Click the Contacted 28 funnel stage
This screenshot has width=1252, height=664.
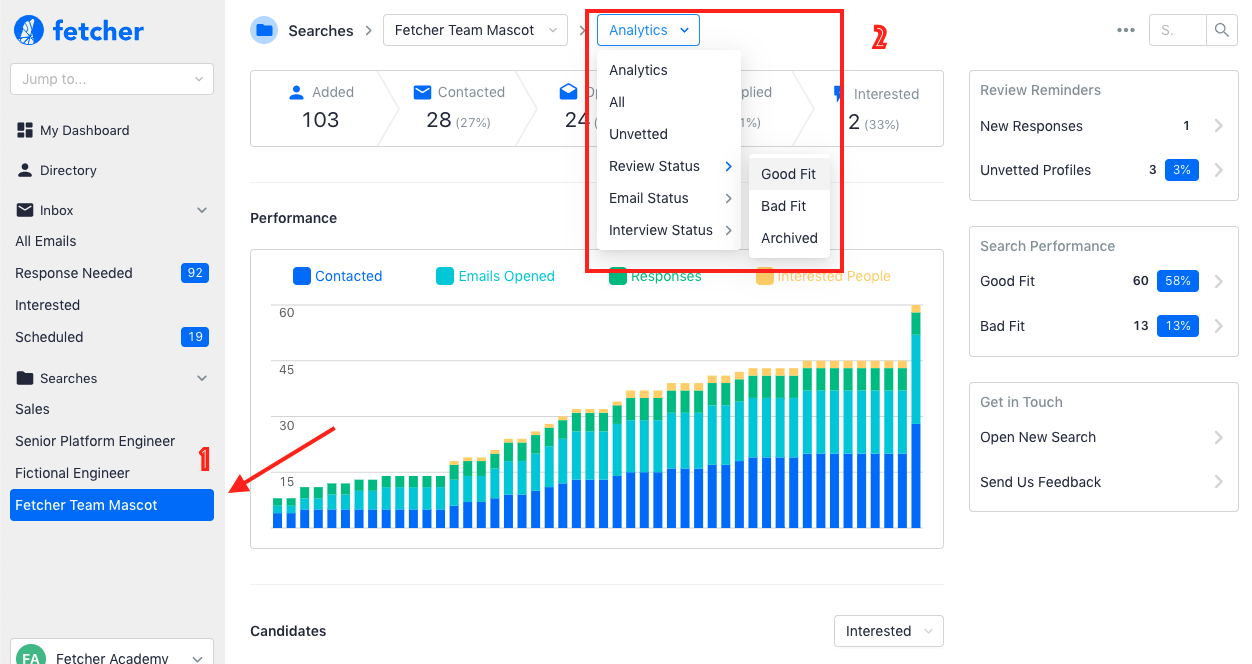[458, 108]
